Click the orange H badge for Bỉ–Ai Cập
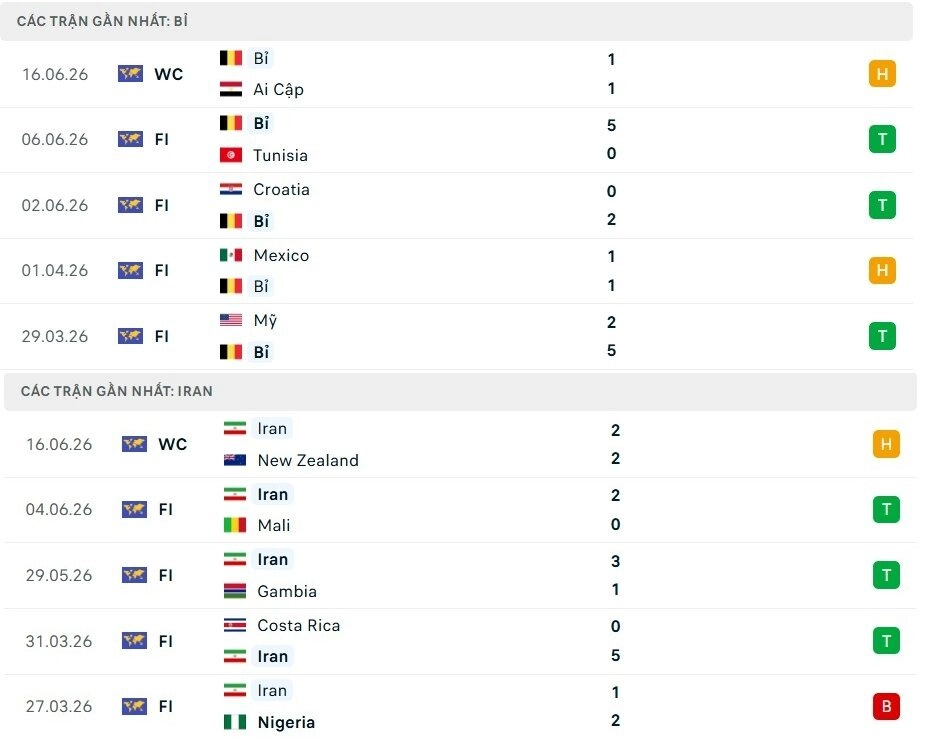This screenshot has height=744, width=926. [x=882, y=74]
